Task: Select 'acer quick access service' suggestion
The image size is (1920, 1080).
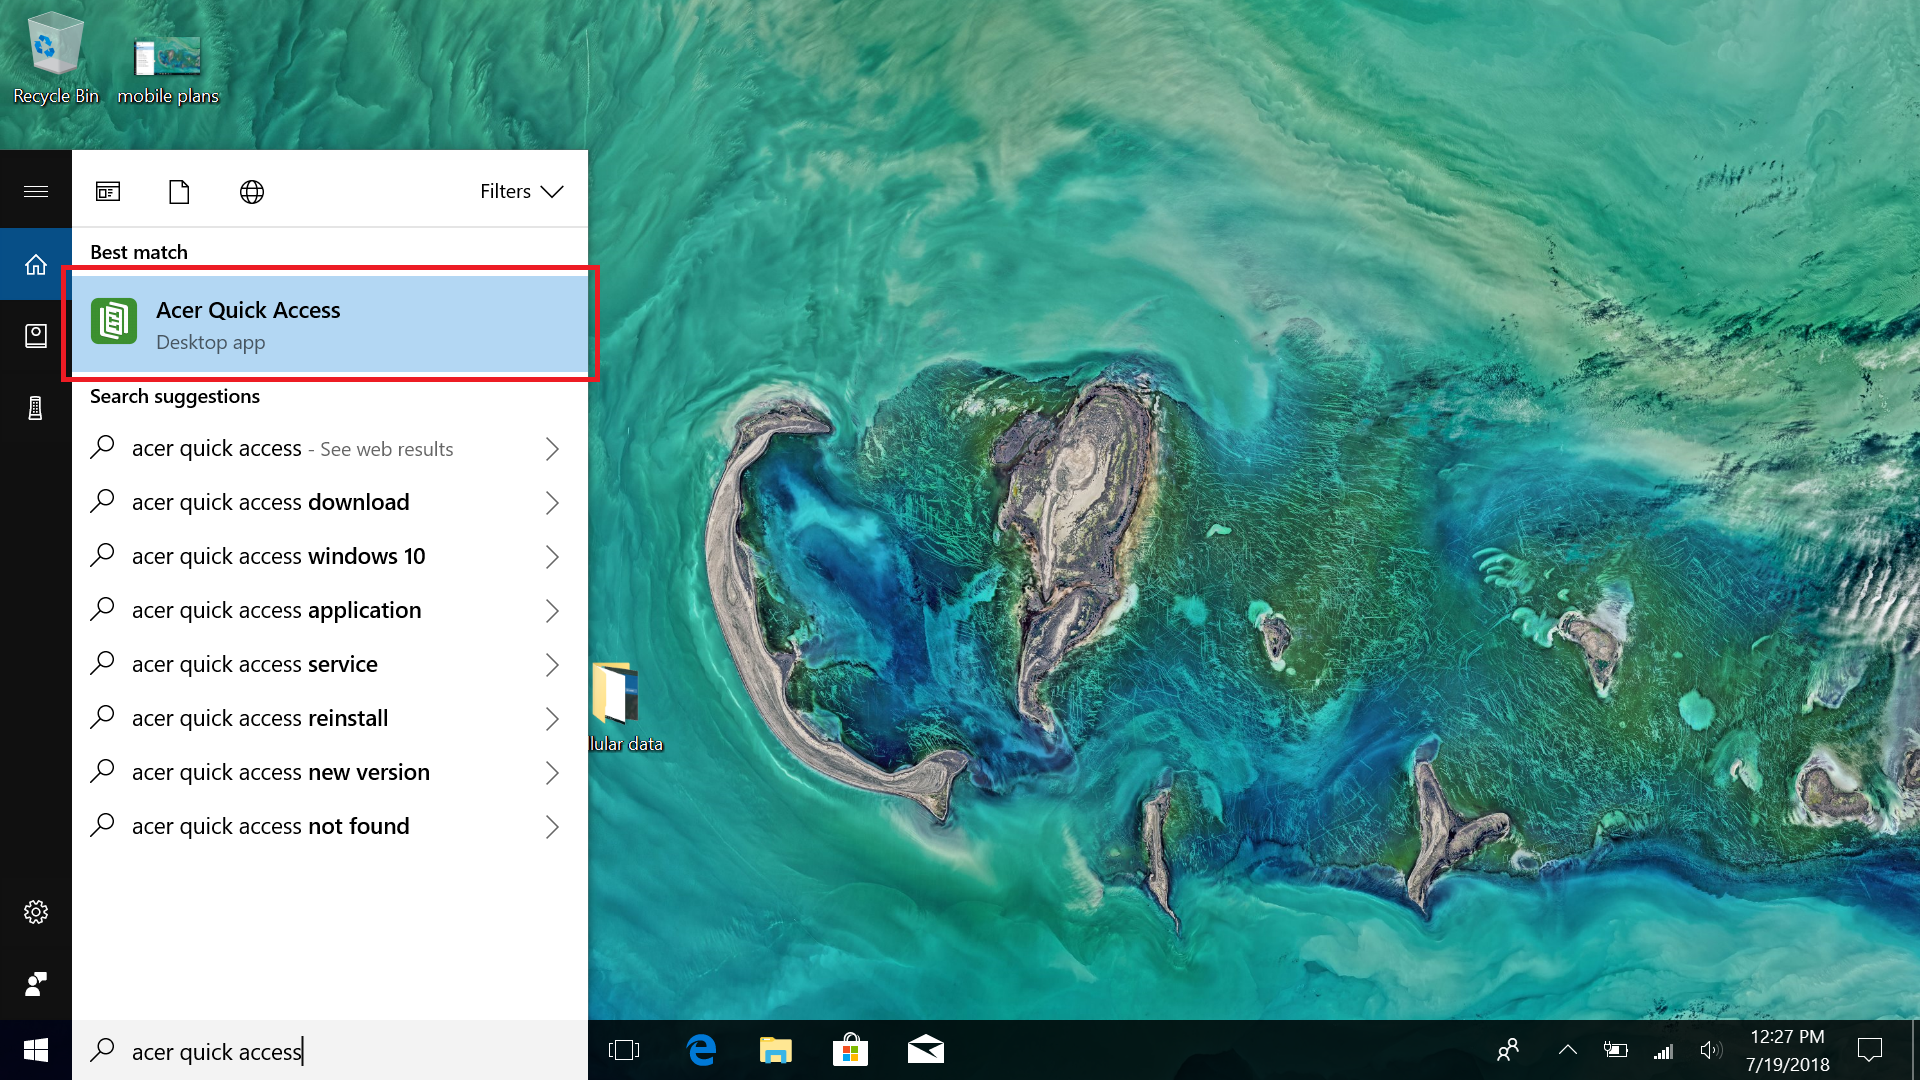Action: coord(330,664)
